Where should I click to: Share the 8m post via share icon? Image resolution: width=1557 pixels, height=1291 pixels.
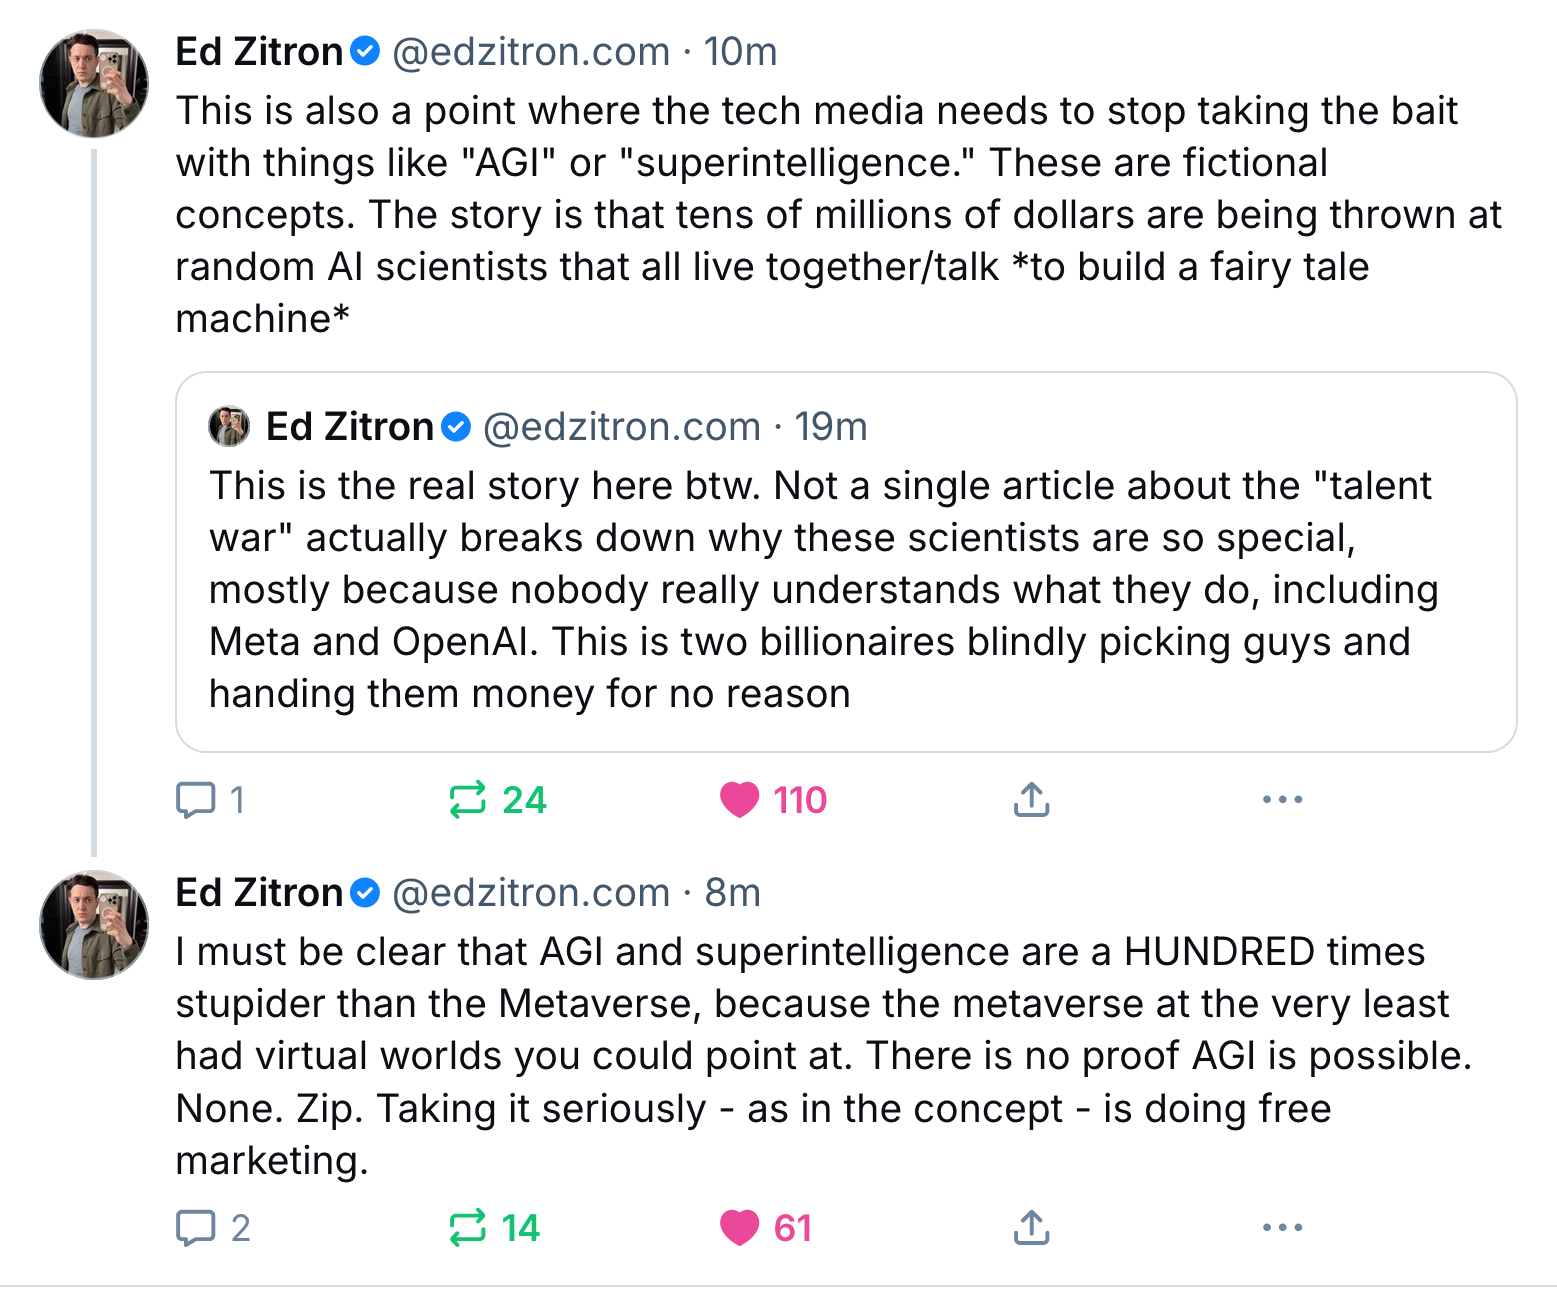1031,1228
